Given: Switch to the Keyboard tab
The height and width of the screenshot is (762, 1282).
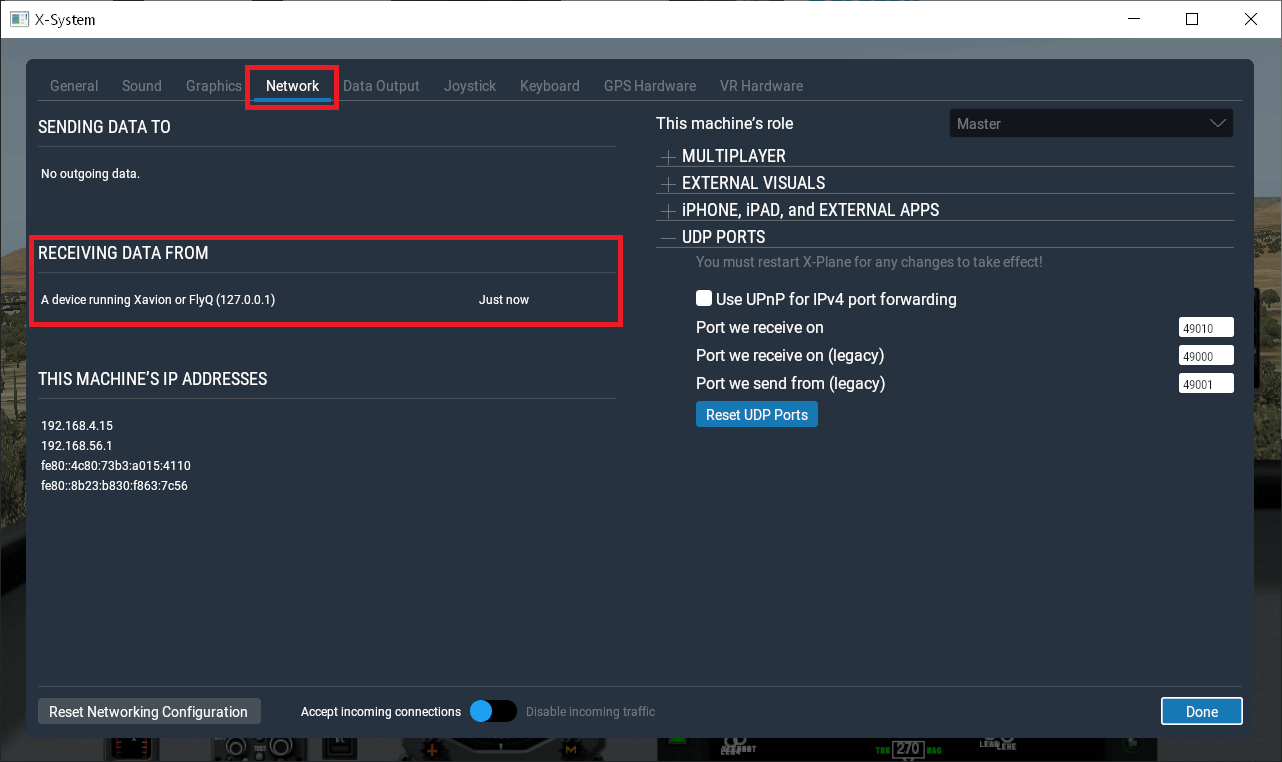Looking at the screenshot, I should pos(550,86).
